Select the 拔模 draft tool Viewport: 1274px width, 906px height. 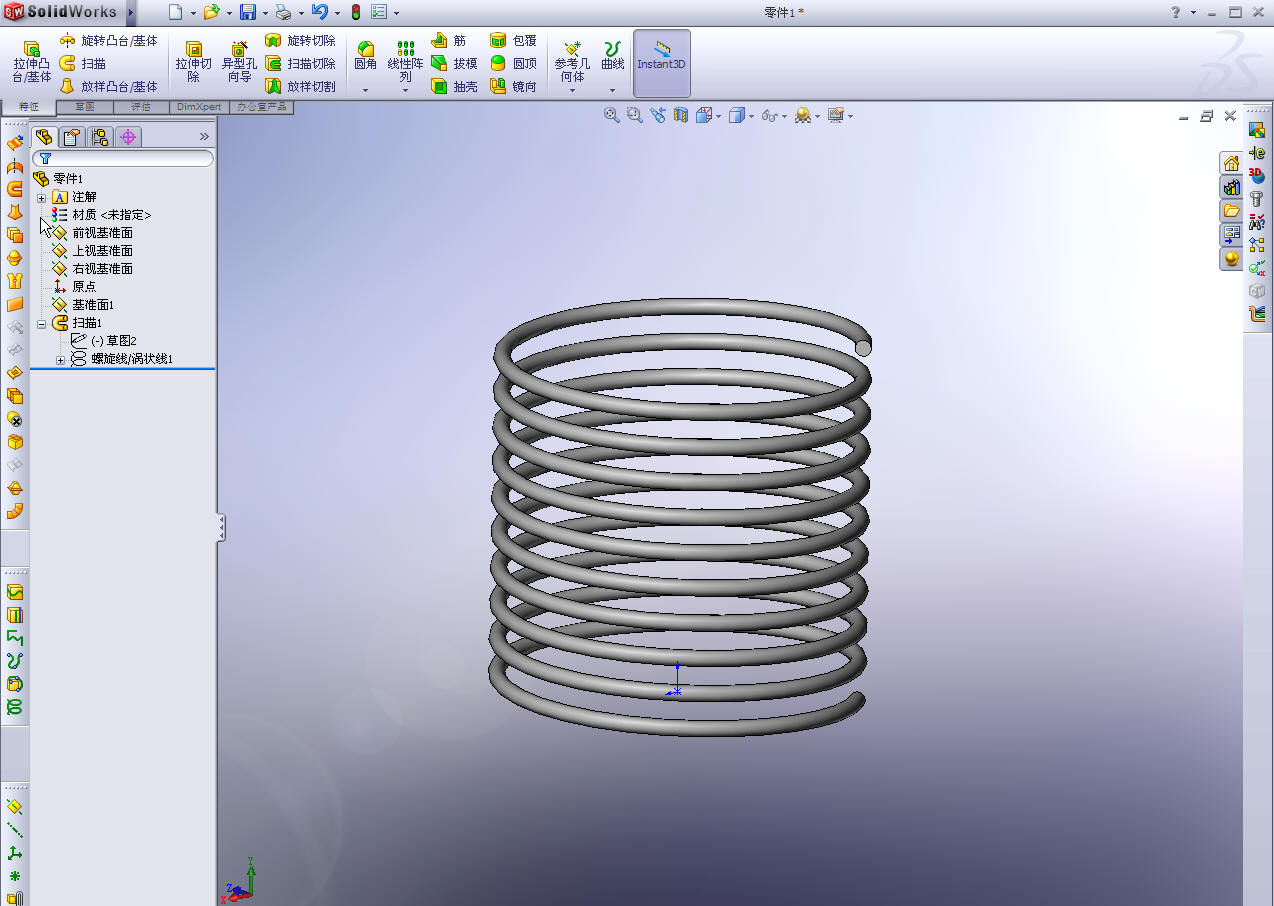tap(454, 63)
